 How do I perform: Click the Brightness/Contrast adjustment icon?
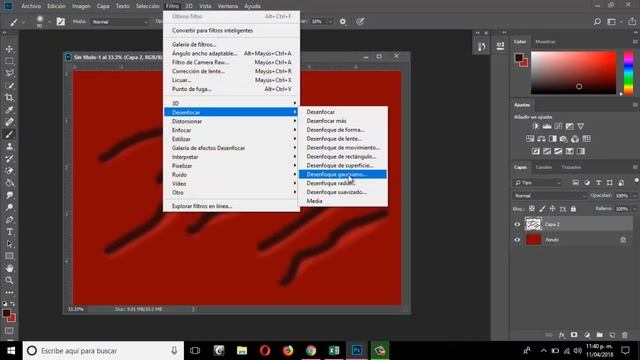(535, 127)
